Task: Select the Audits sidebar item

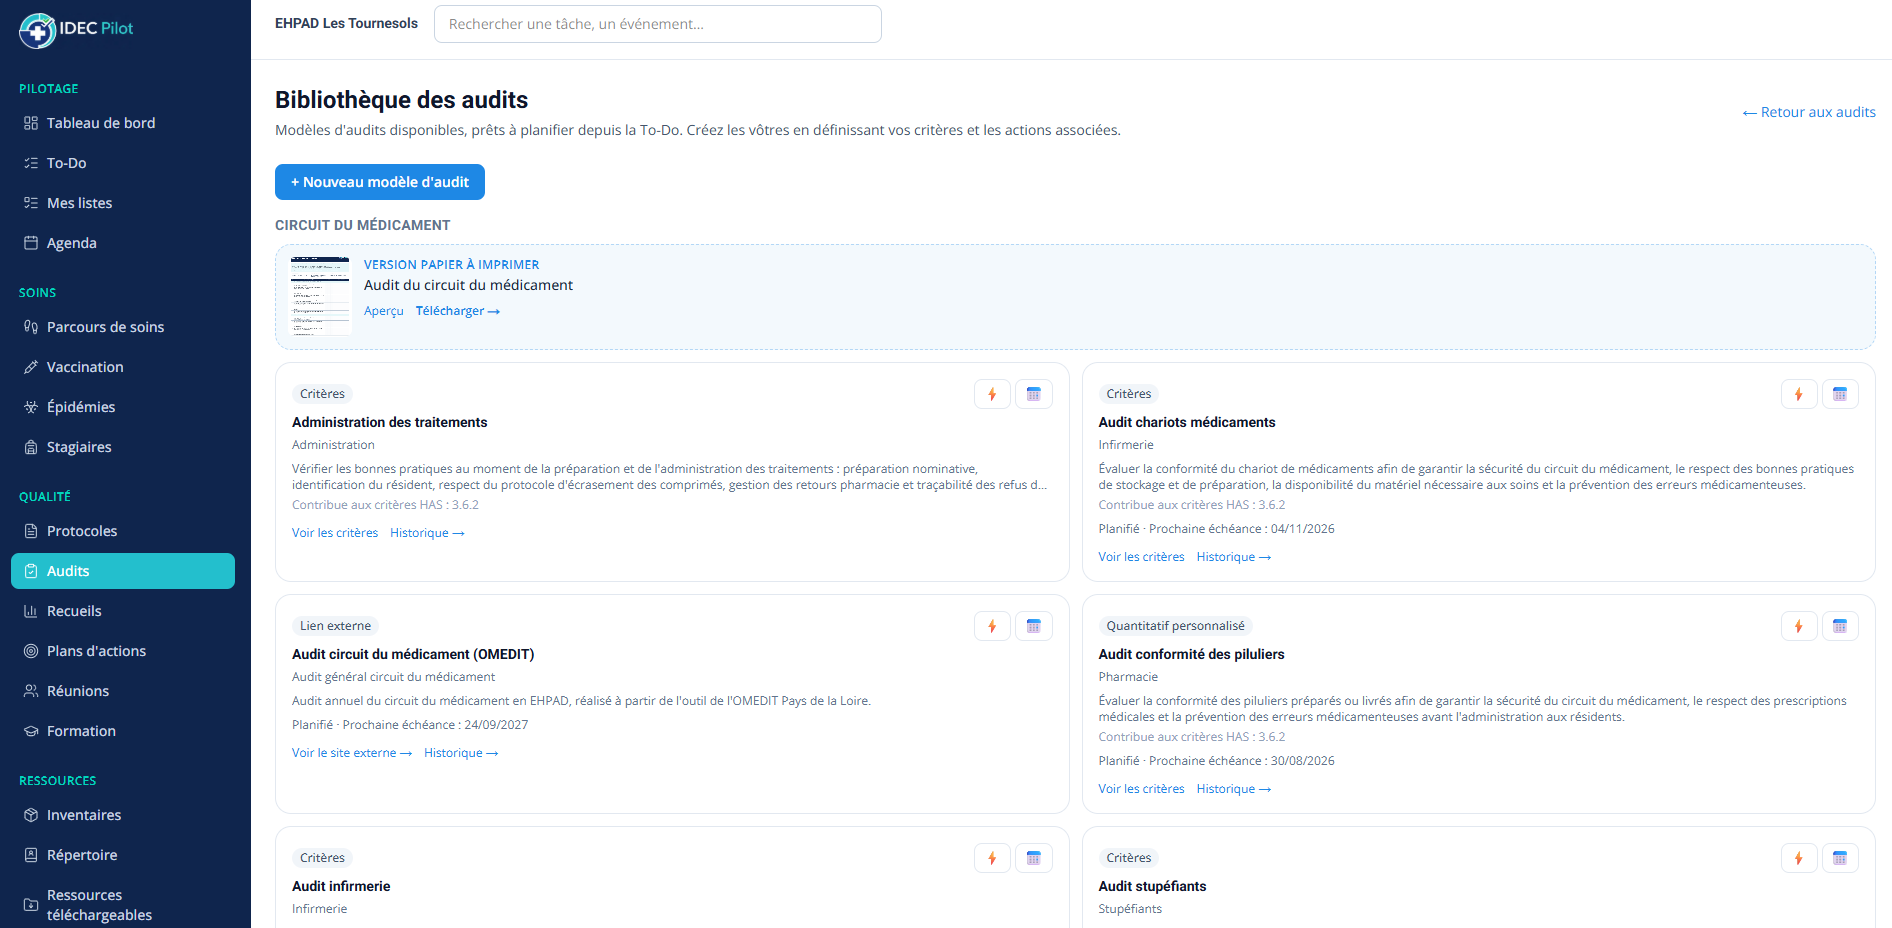Action: pyautogui.click(x=123, y=571)
